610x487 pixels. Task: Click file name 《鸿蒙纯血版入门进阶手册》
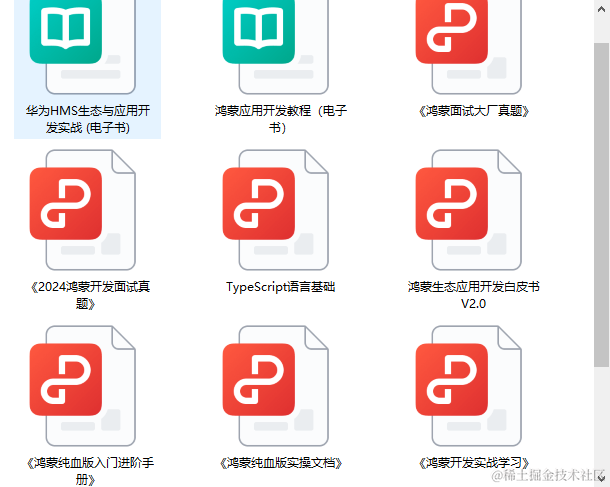click(x=88, y=471)
